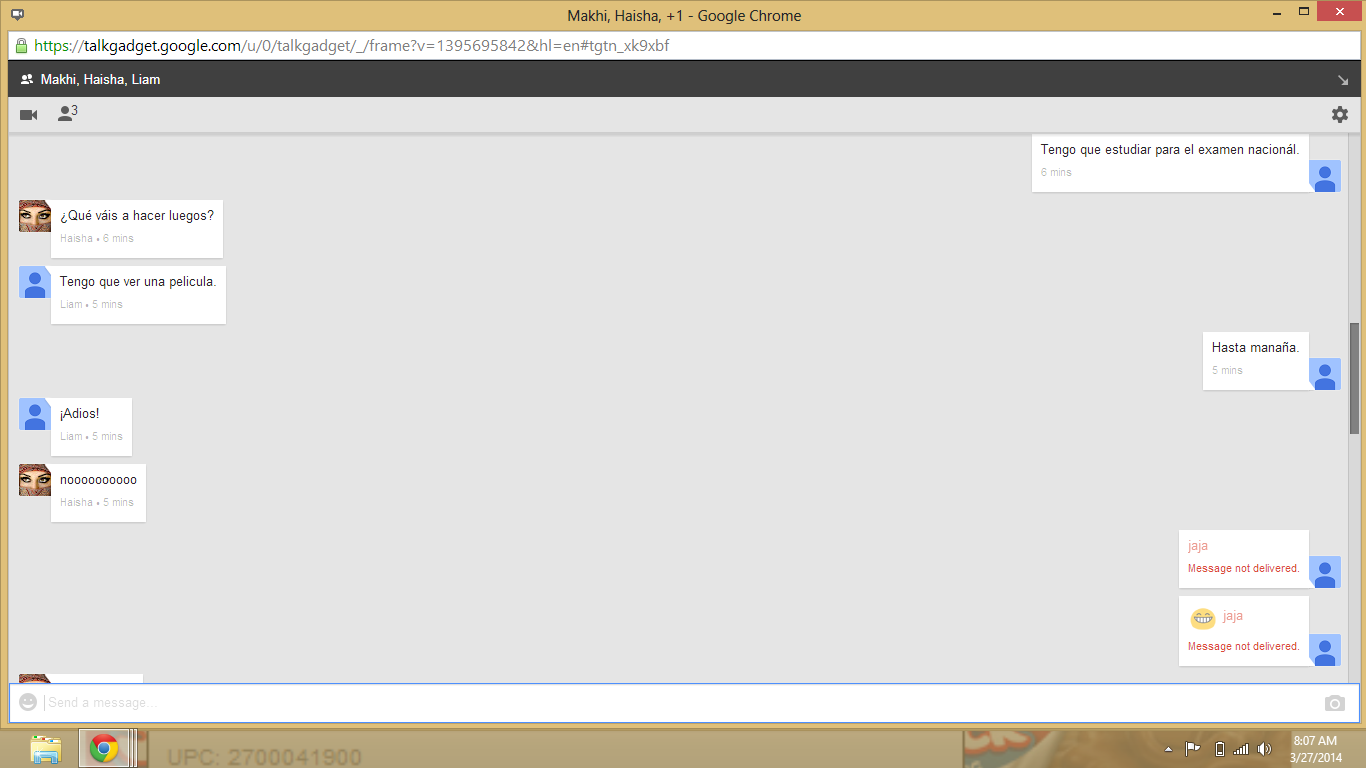Image resolution: width=1366 pixels, height=768 pixels.
Task: Click Liam's avatar next to '¡Adios!'
Action: tap(35, 414)
